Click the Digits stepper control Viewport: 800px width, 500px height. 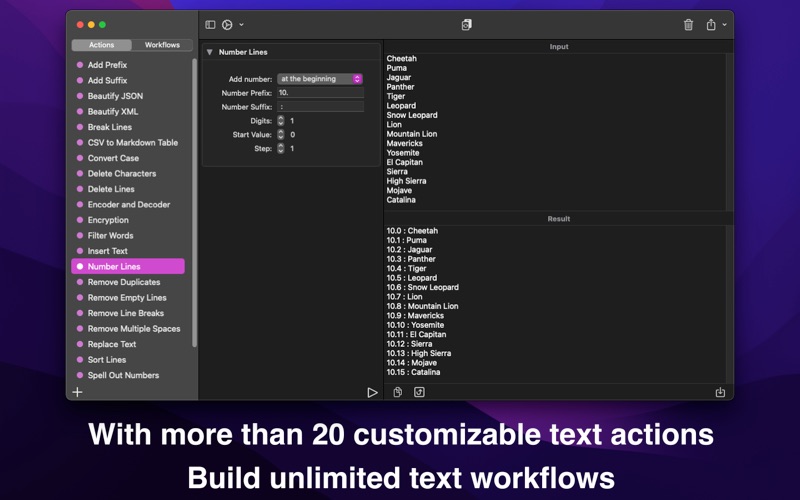click(281, 121)
